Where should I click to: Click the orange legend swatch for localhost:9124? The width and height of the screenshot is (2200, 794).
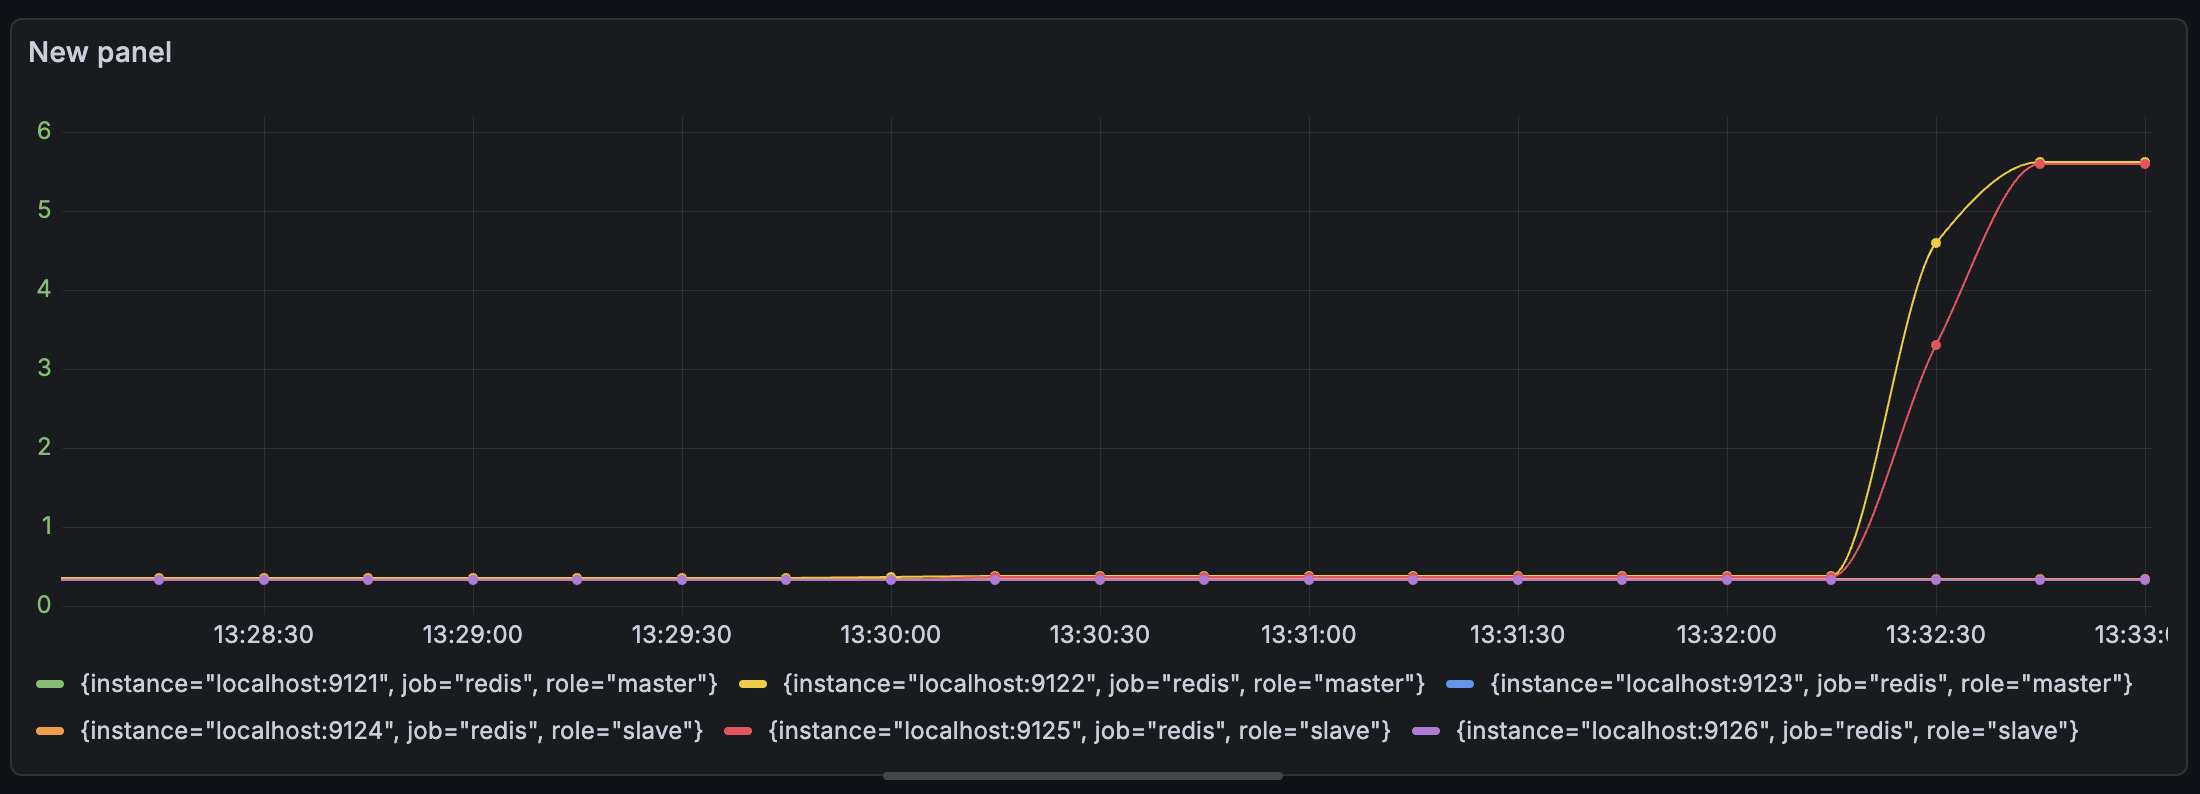click(50, 731)
